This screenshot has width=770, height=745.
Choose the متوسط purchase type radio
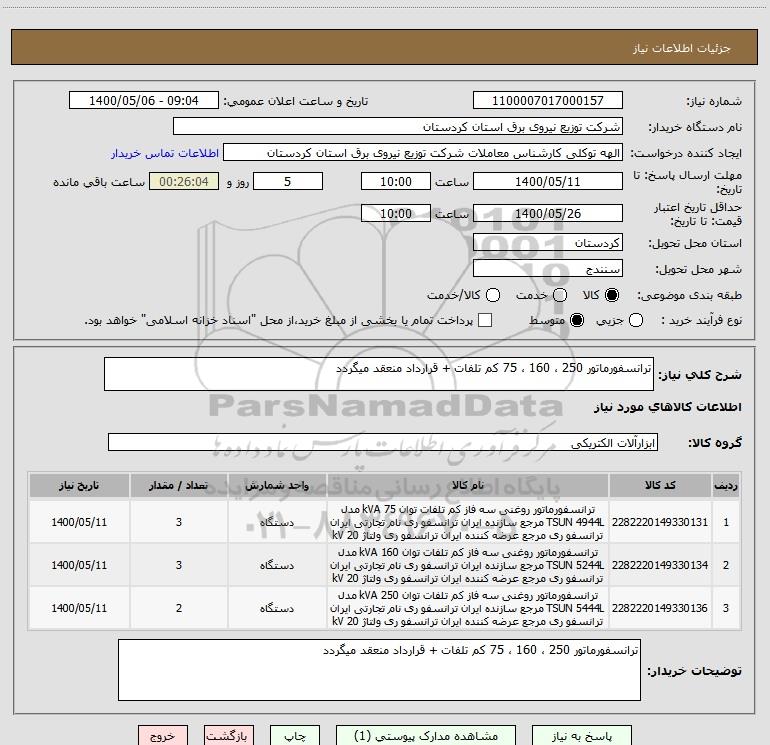(577, 321)
